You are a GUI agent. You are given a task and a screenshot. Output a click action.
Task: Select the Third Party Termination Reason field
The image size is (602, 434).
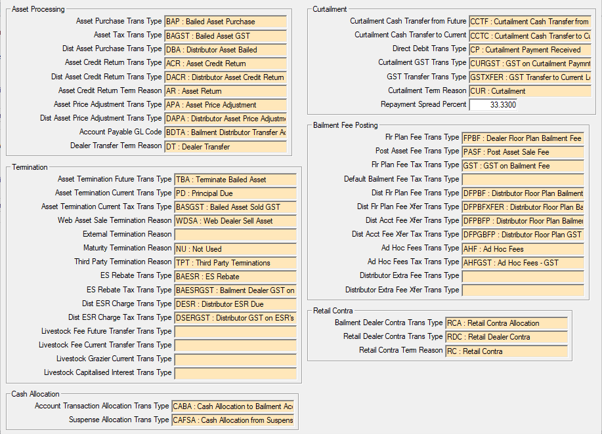tap(235, 262)
